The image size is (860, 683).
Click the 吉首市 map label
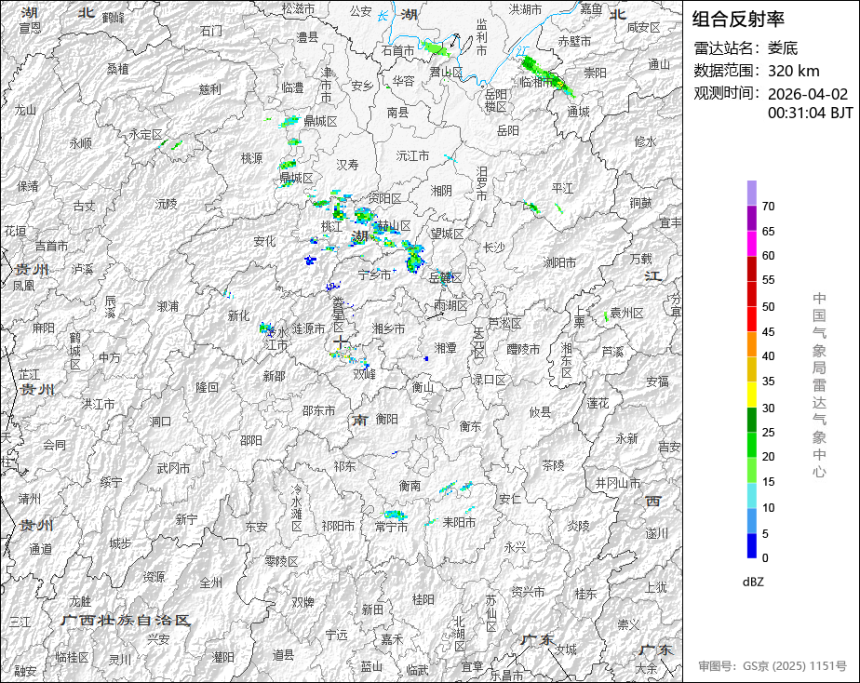pos(52,246)
